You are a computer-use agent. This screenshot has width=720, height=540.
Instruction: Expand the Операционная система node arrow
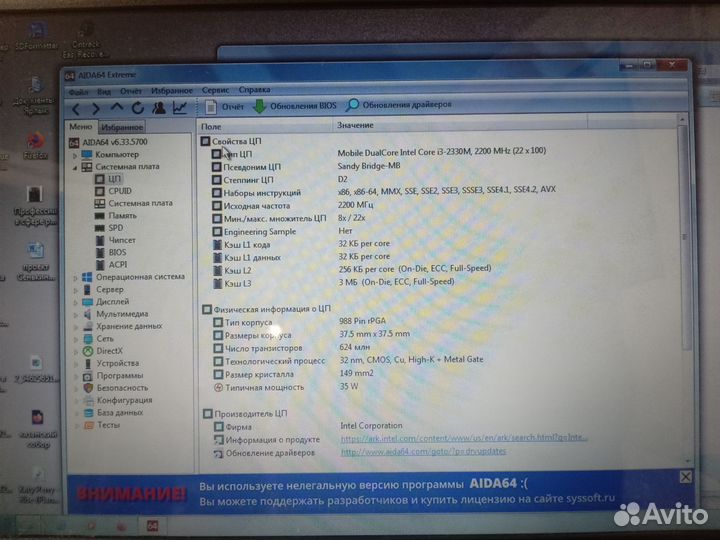[76, 278]
